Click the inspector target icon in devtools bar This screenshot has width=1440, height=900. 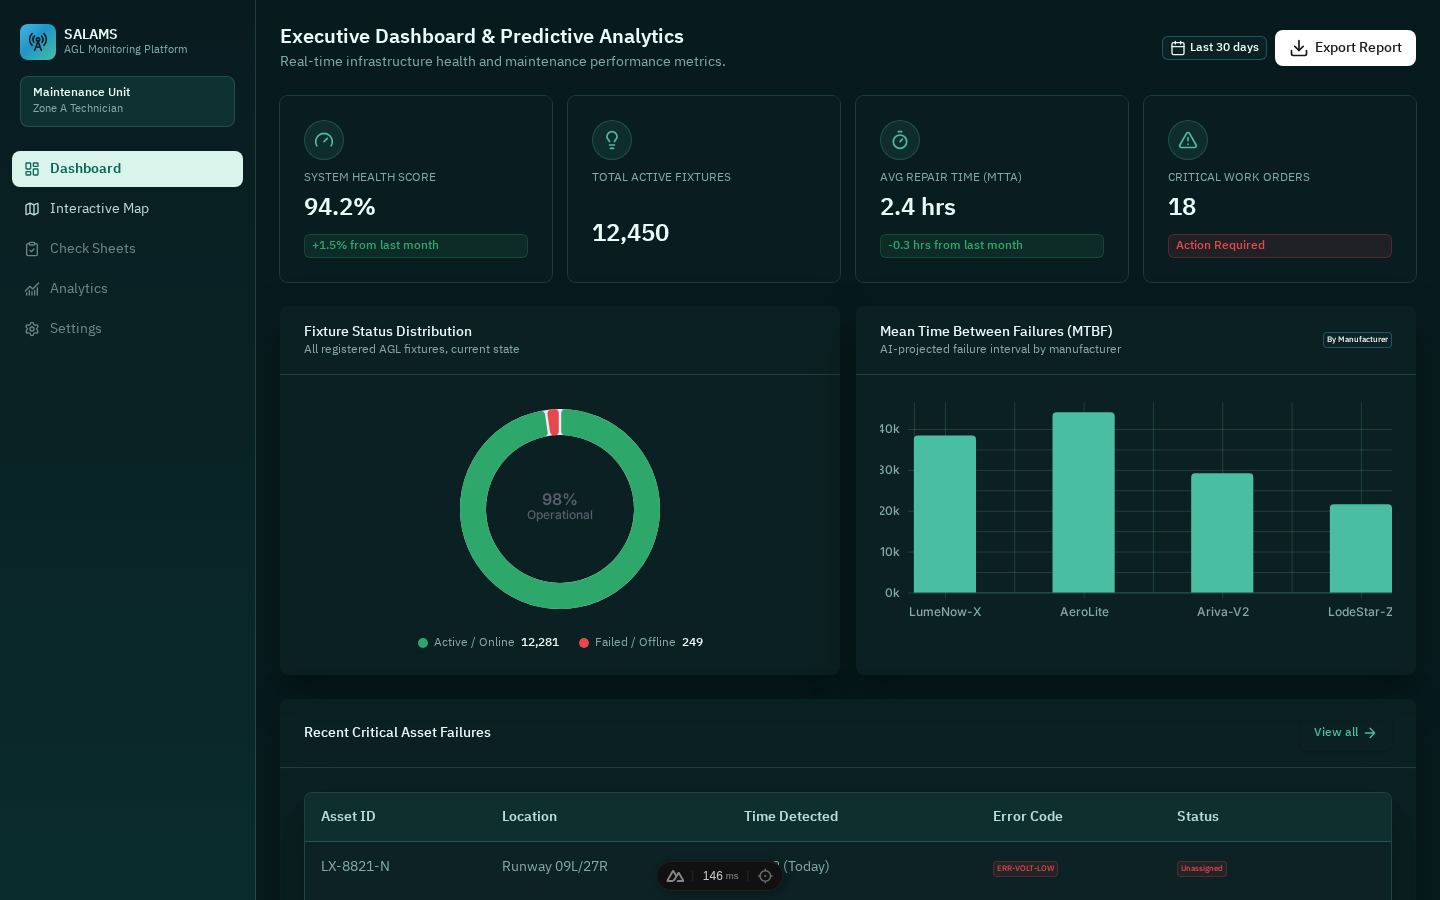765,876
